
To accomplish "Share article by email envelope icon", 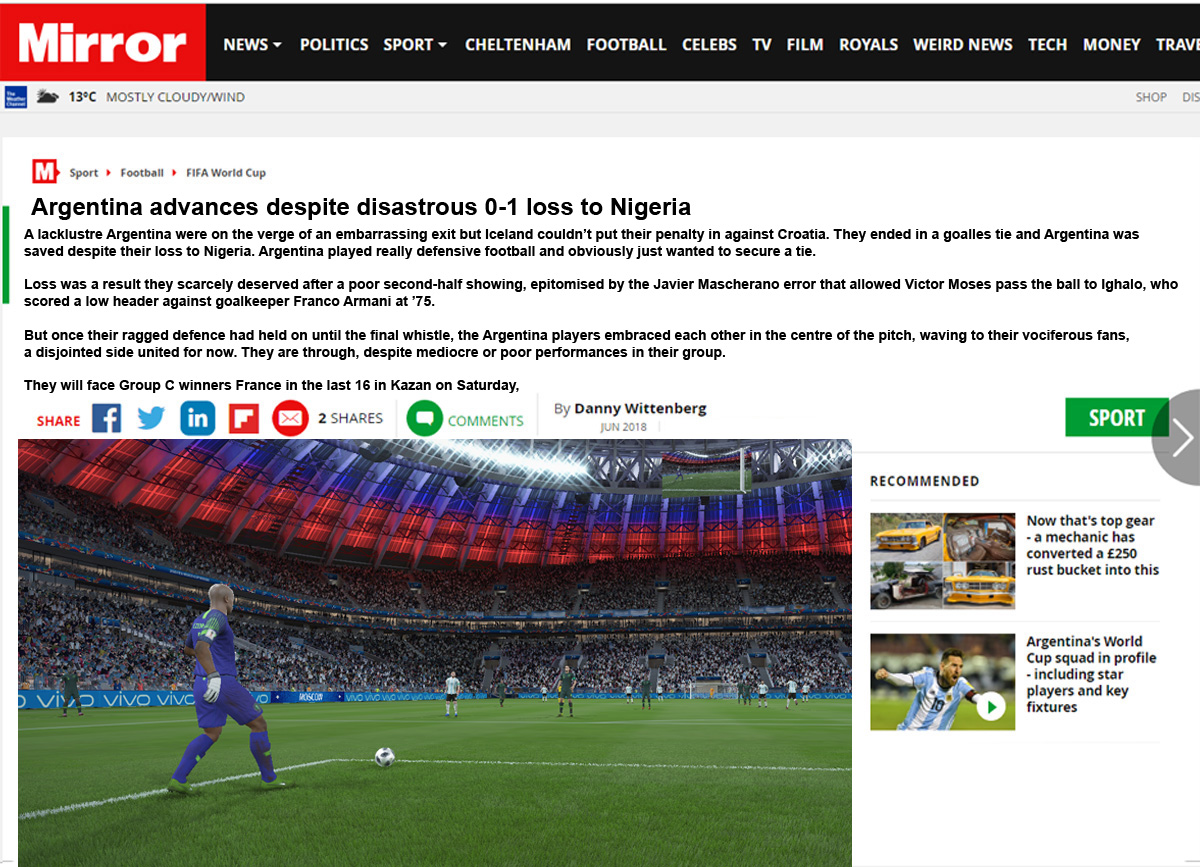I will point(290,418).
